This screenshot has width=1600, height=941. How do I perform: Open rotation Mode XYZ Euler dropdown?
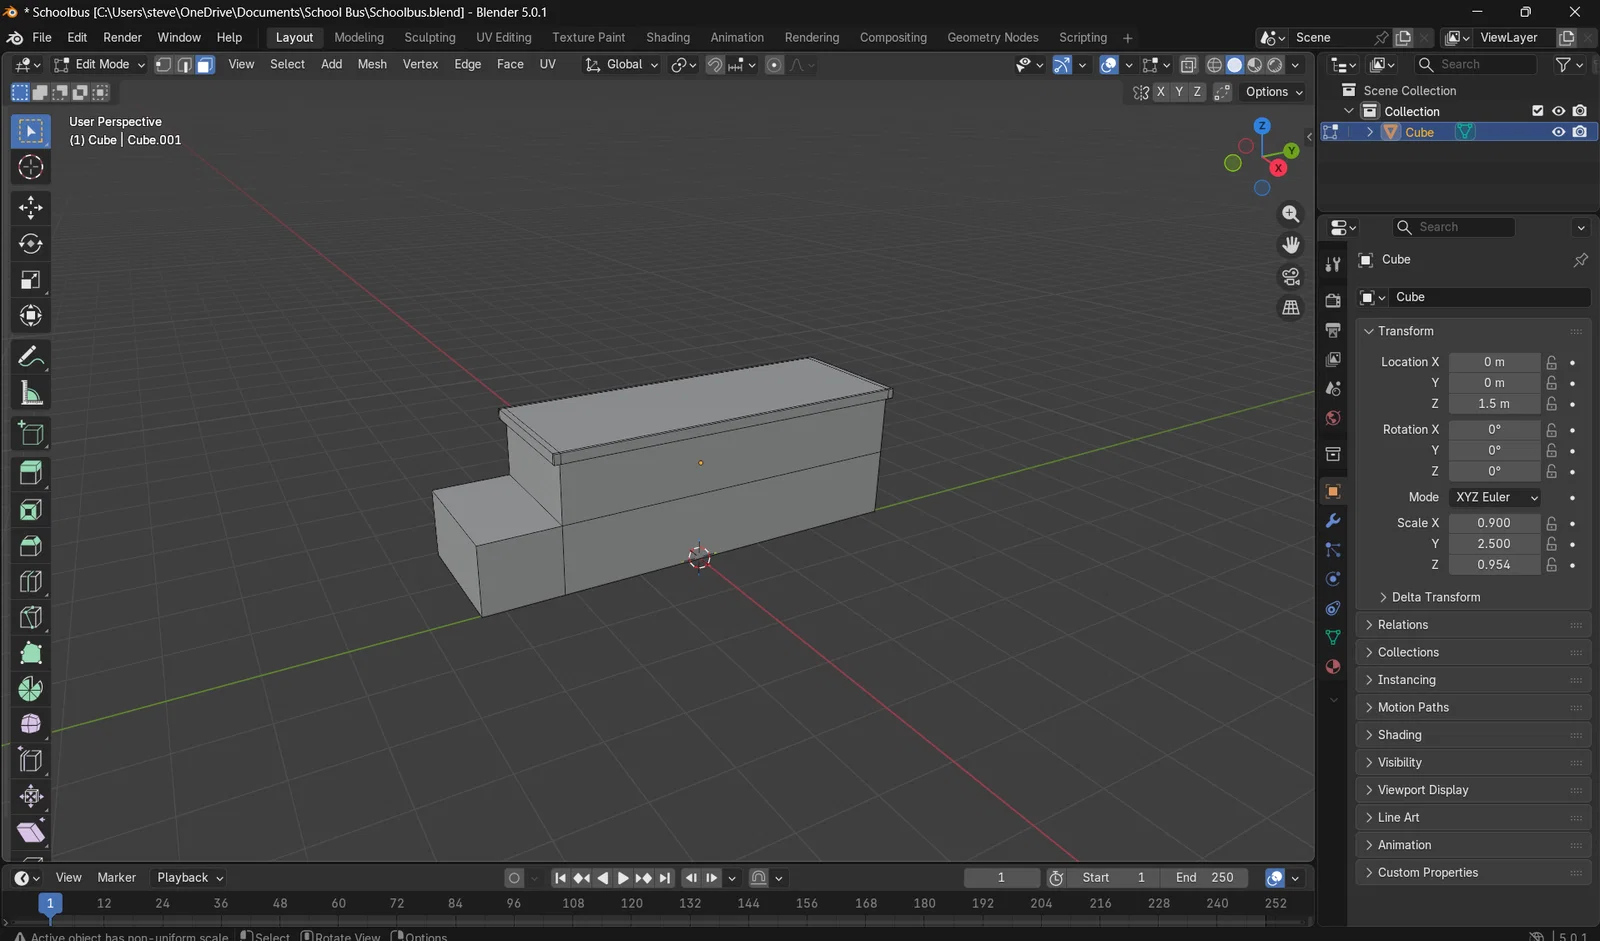[1495, 497]
